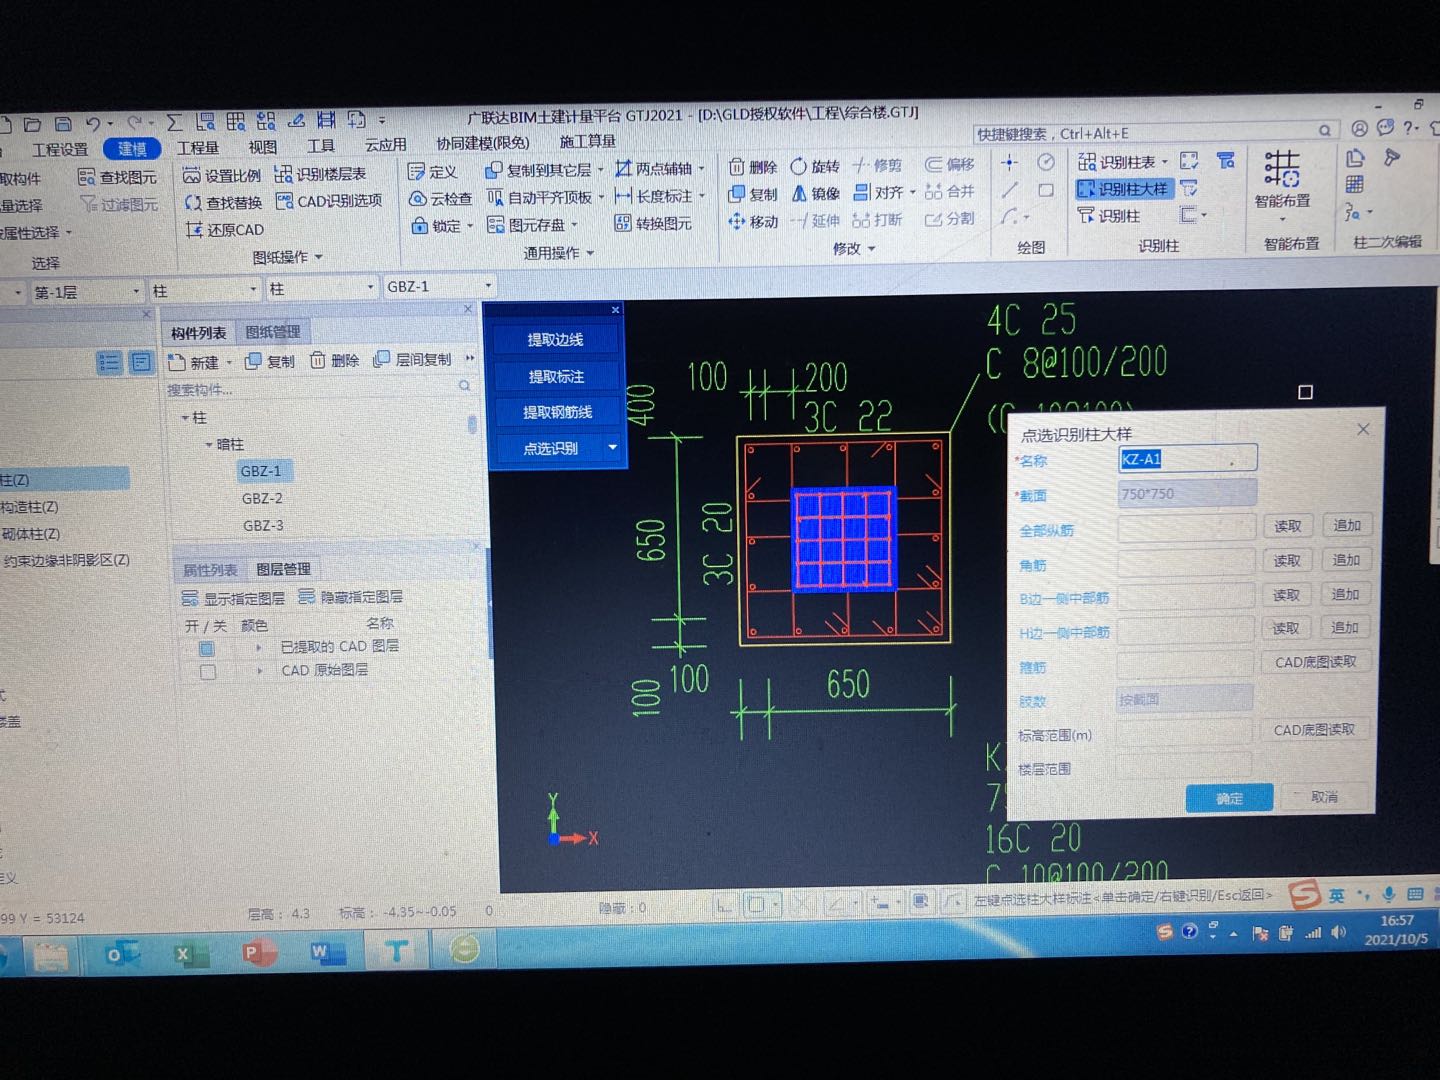Open CAD识别选项

(x=329, y=201)
